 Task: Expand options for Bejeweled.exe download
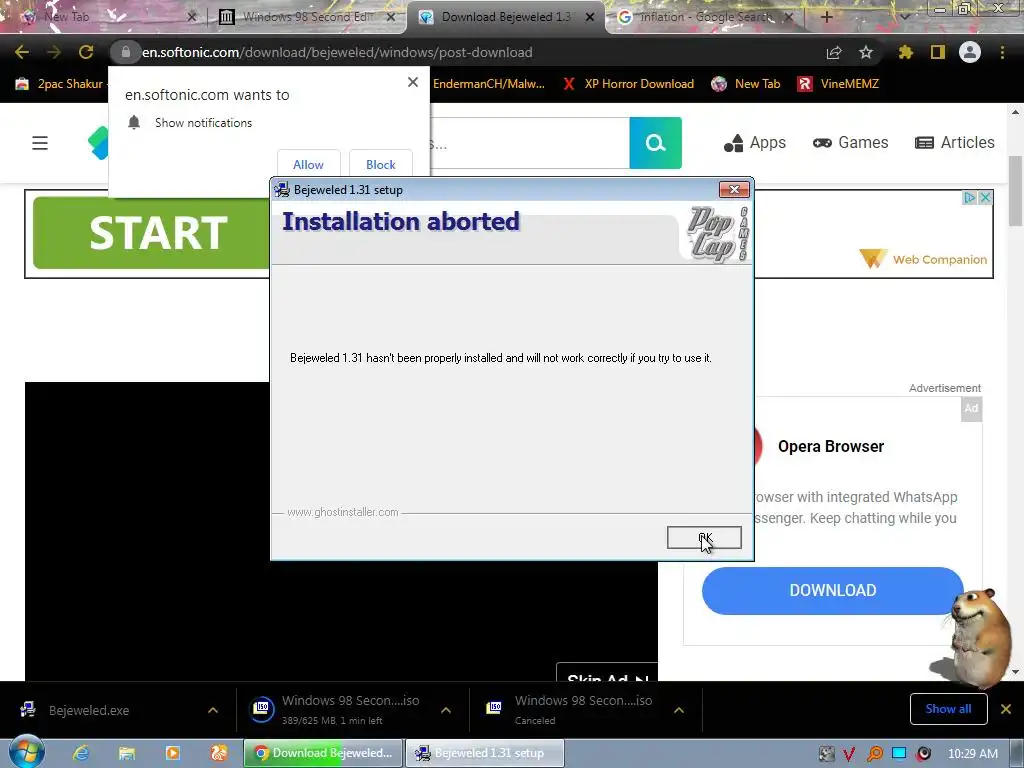(x=213, y=710)
